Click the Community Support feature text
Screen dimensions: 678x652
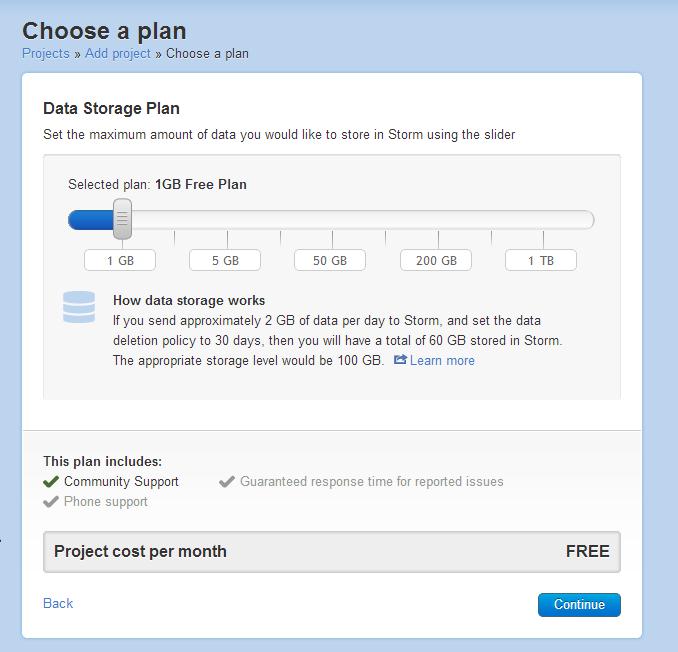pyautogui.click(x=121, y=481)
